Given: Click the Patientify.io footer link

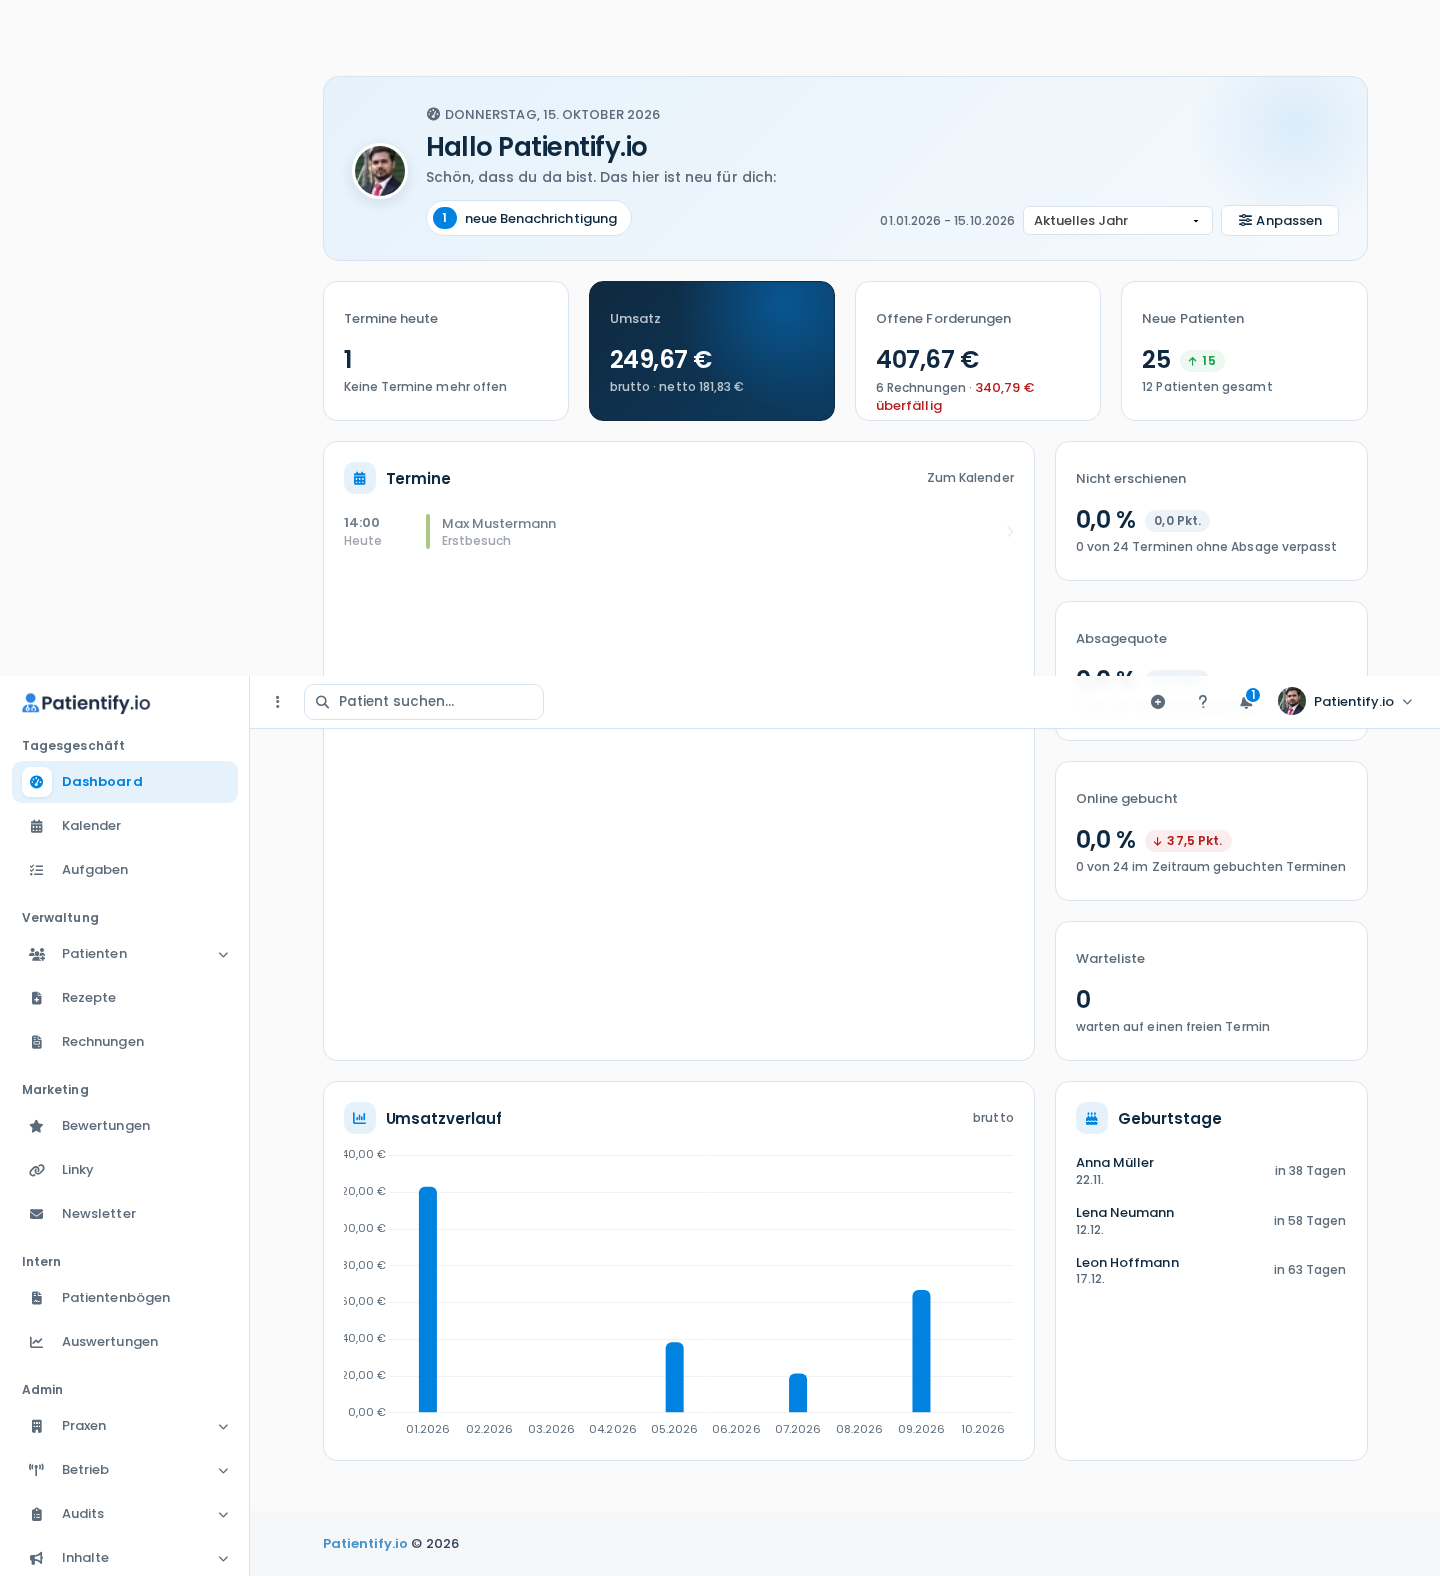Looking at the screenshot, I should pos(365,1543).
